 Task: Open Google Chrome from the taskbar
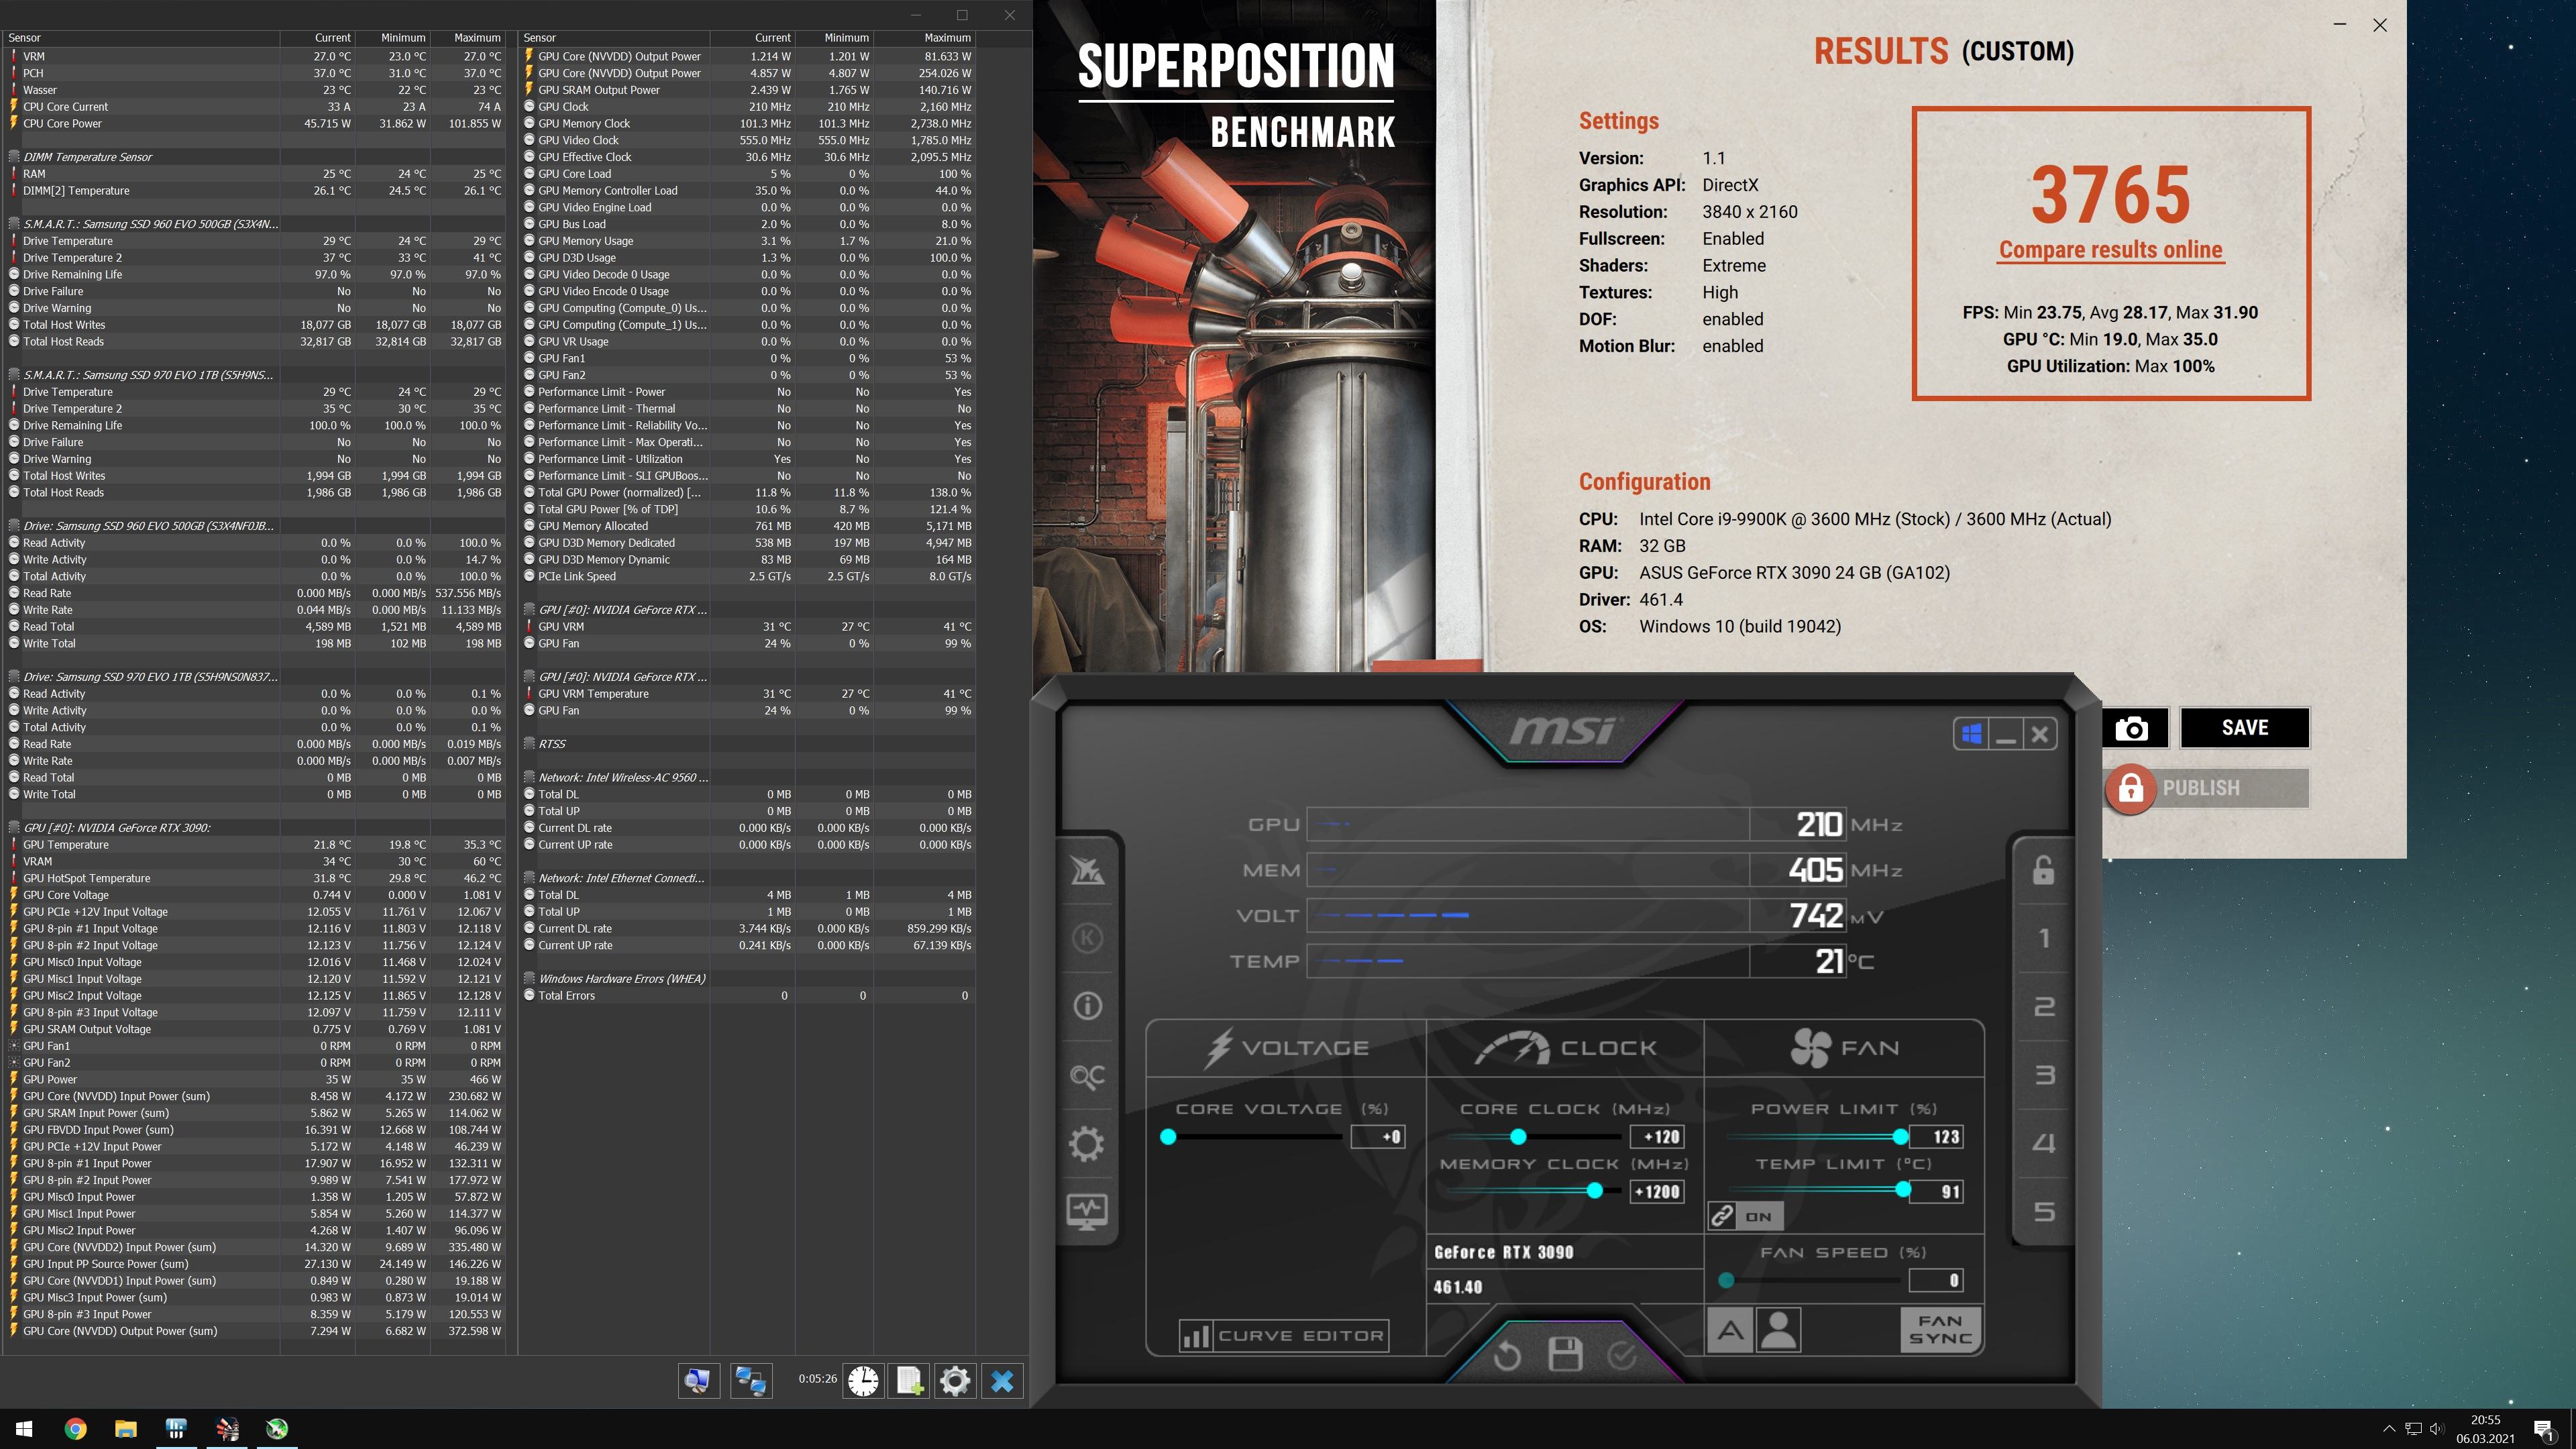pos(75,1429)
